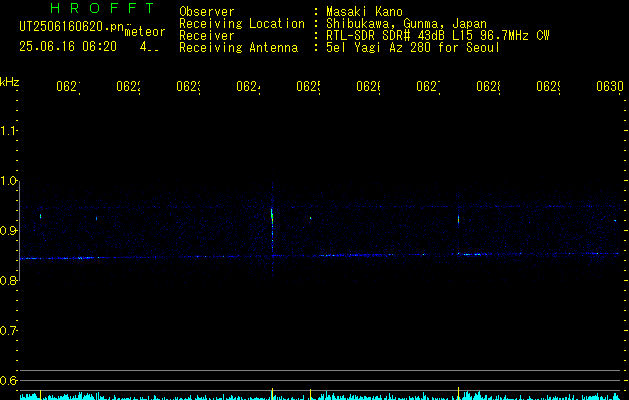Click the Receiver label

[x=207, y=36]
